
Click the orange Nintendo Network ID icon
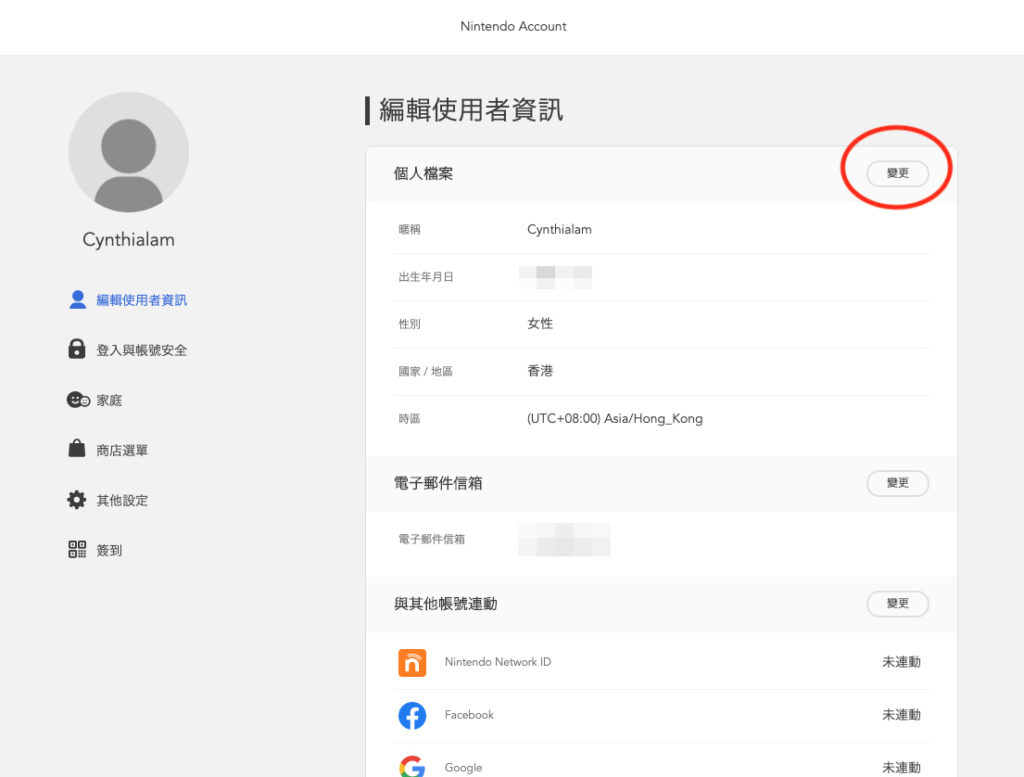click(412, 662)
